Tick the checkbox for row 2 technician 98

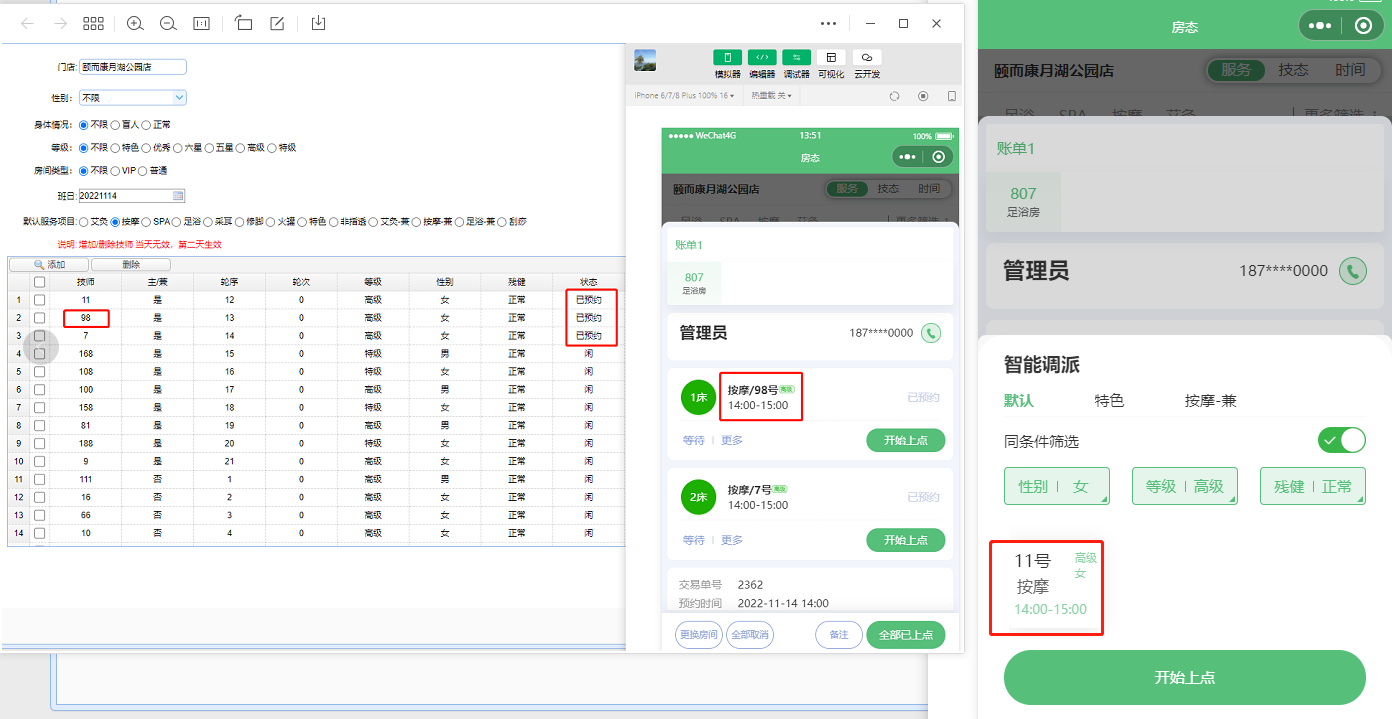point(39,318)
